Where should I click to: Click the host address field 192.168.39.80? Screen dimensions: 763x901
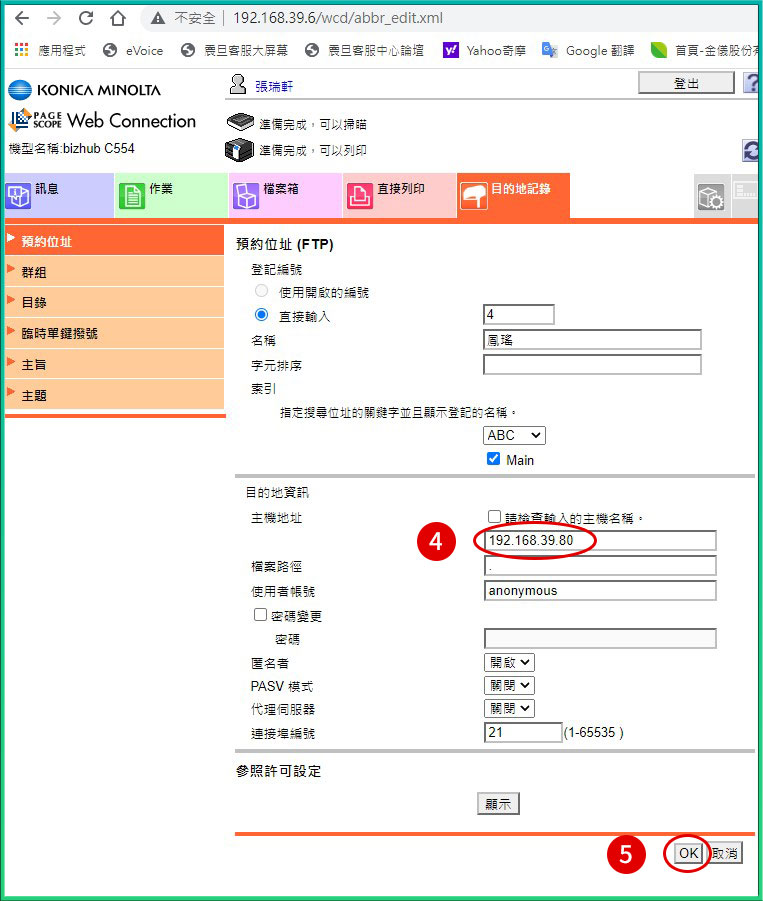pyautogui.click(x=600, y=541)
